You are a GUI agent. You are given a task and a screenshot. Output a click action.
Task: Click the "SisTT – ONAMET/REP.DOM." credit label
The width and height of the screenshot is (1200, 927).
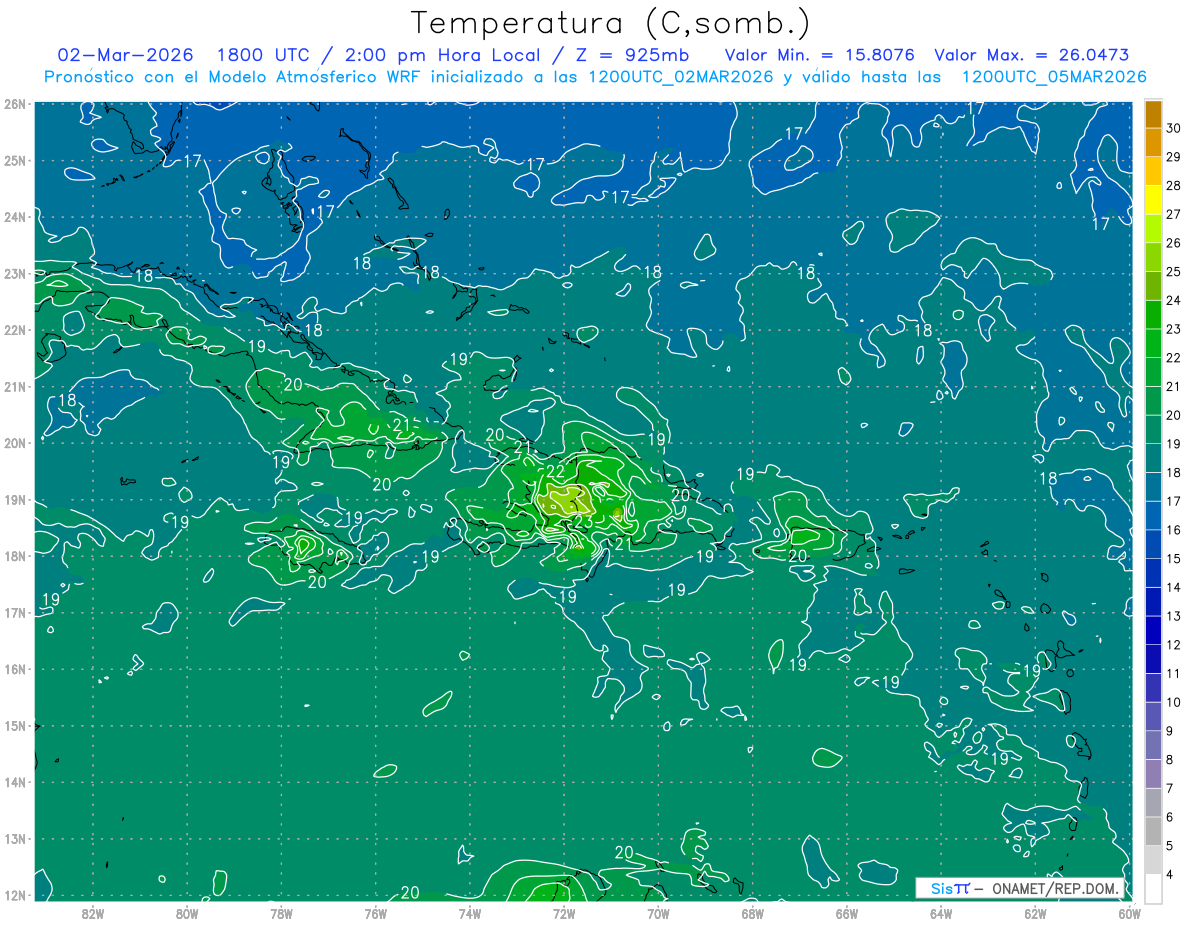click(x=1020, y=888)
